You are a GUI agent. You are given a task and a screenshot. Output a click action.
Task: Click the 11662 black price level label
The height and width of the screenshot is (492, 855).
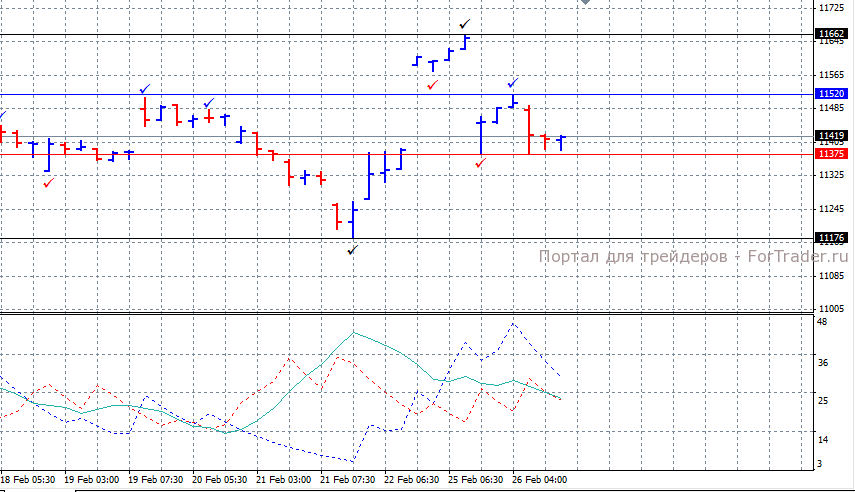click(832, 34)
